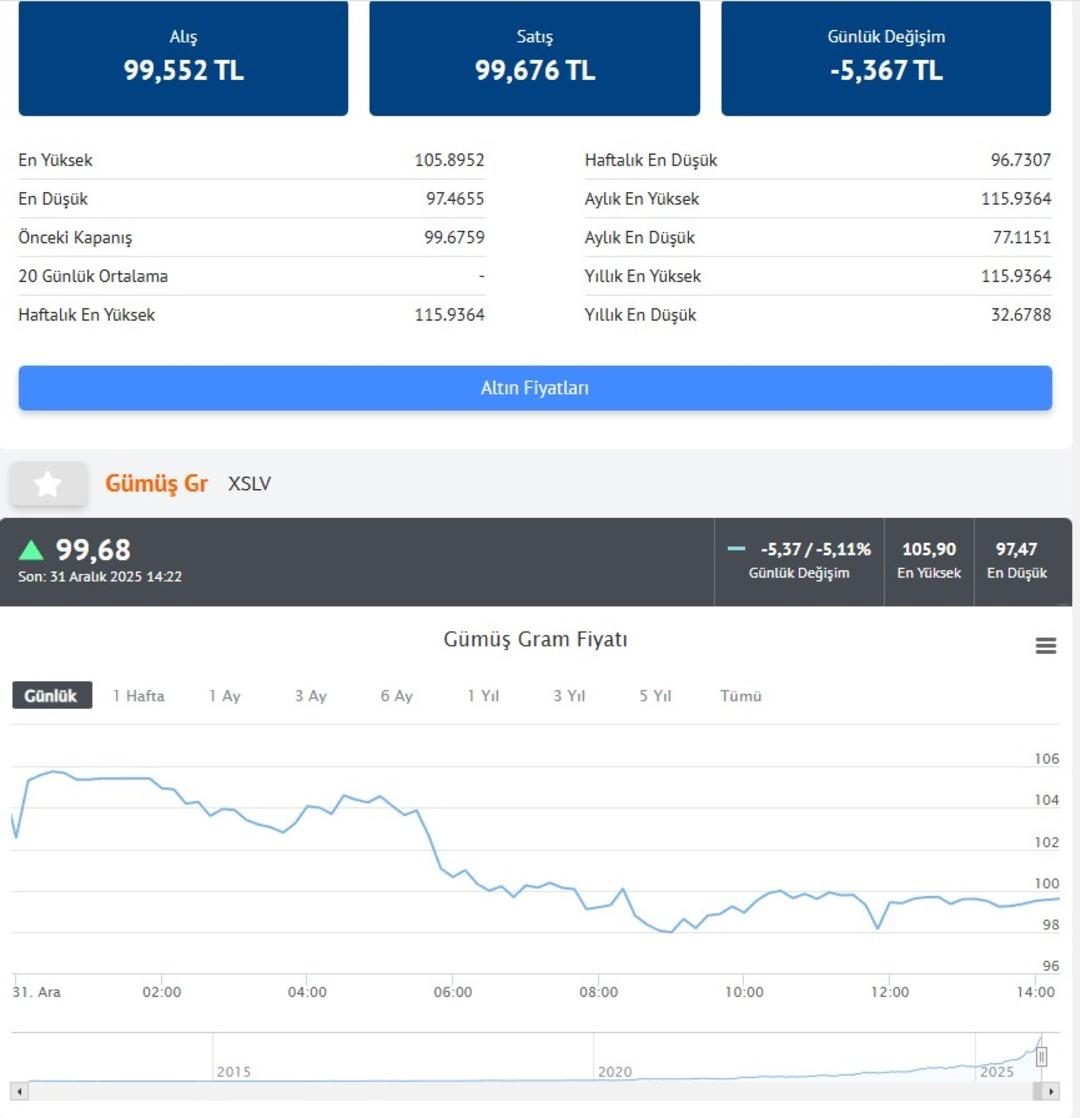Click the navigator range handle
The height and width of the screenshot is (1118, 1080).
[1041, 1057]
